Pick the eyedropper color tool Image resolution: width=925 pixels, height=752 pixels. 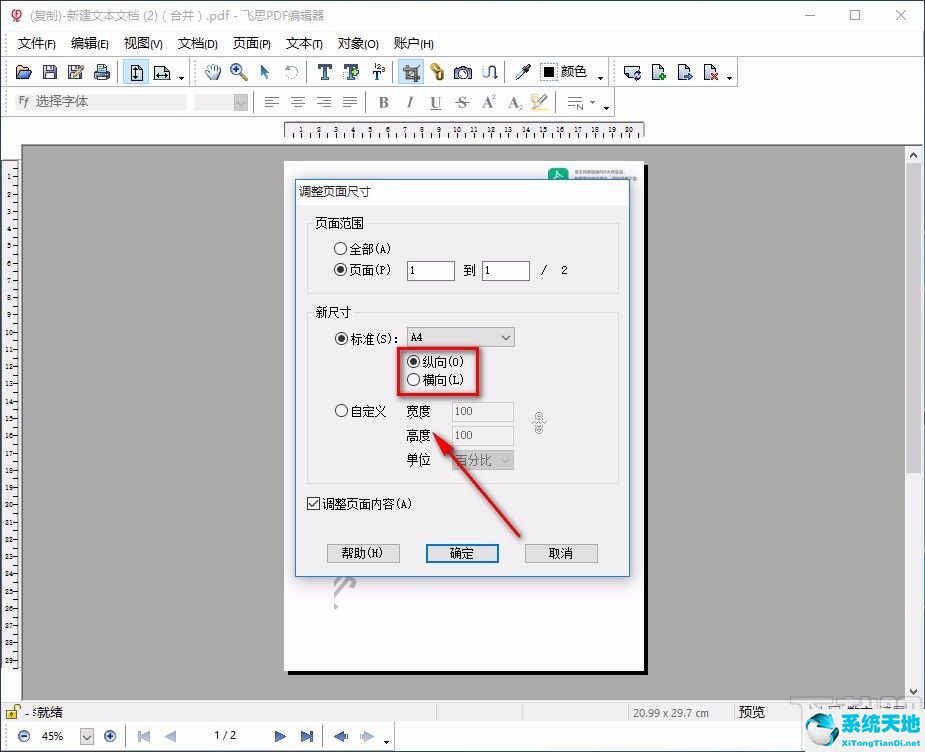click(522, 72)
